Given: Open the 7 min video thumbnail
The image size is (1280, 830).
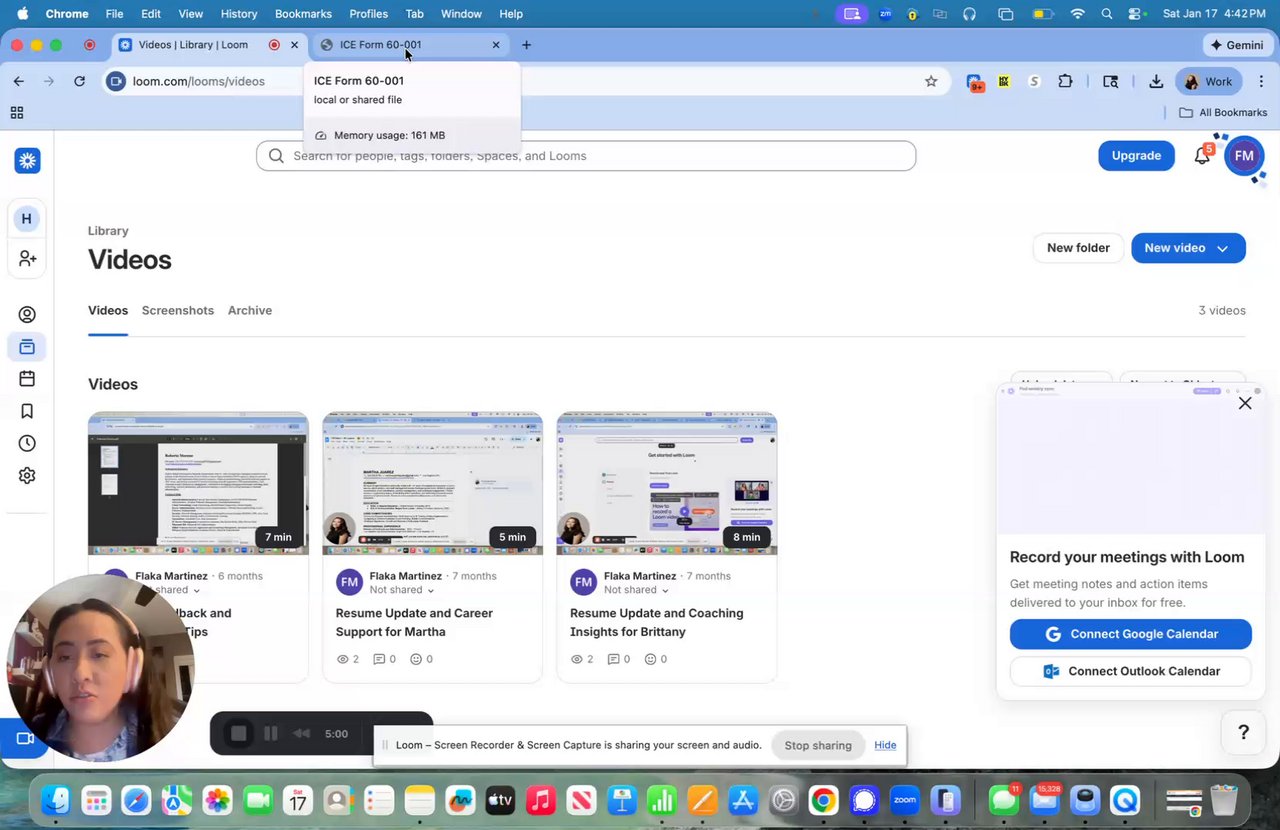Looking at the screenshot, I should coord(198,483).
